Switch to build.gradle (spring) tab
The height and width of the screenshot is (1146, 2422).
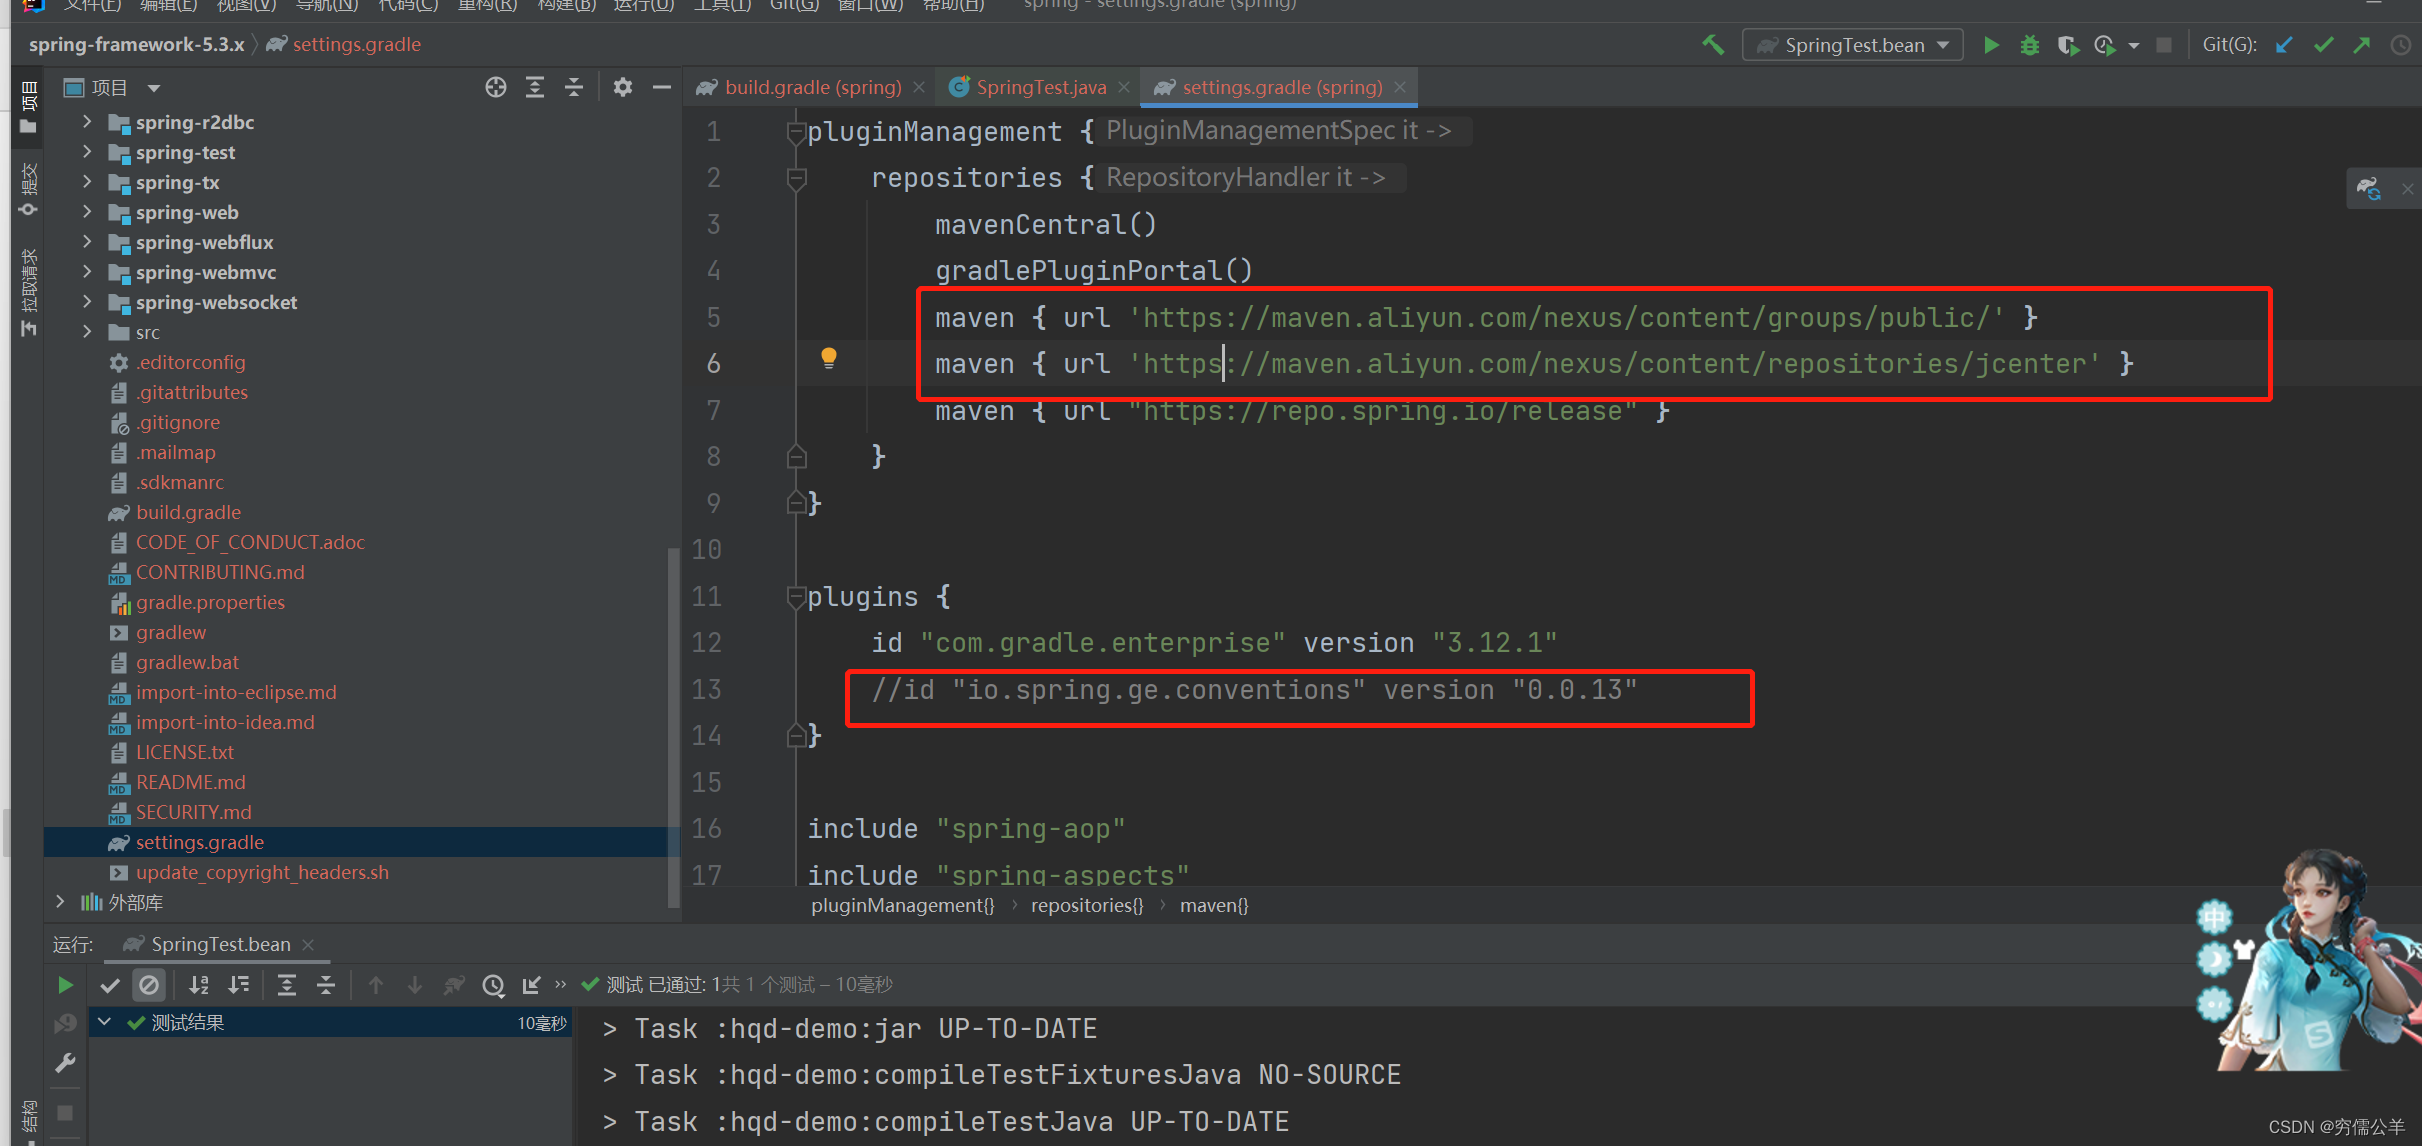[x=812, y=88]
